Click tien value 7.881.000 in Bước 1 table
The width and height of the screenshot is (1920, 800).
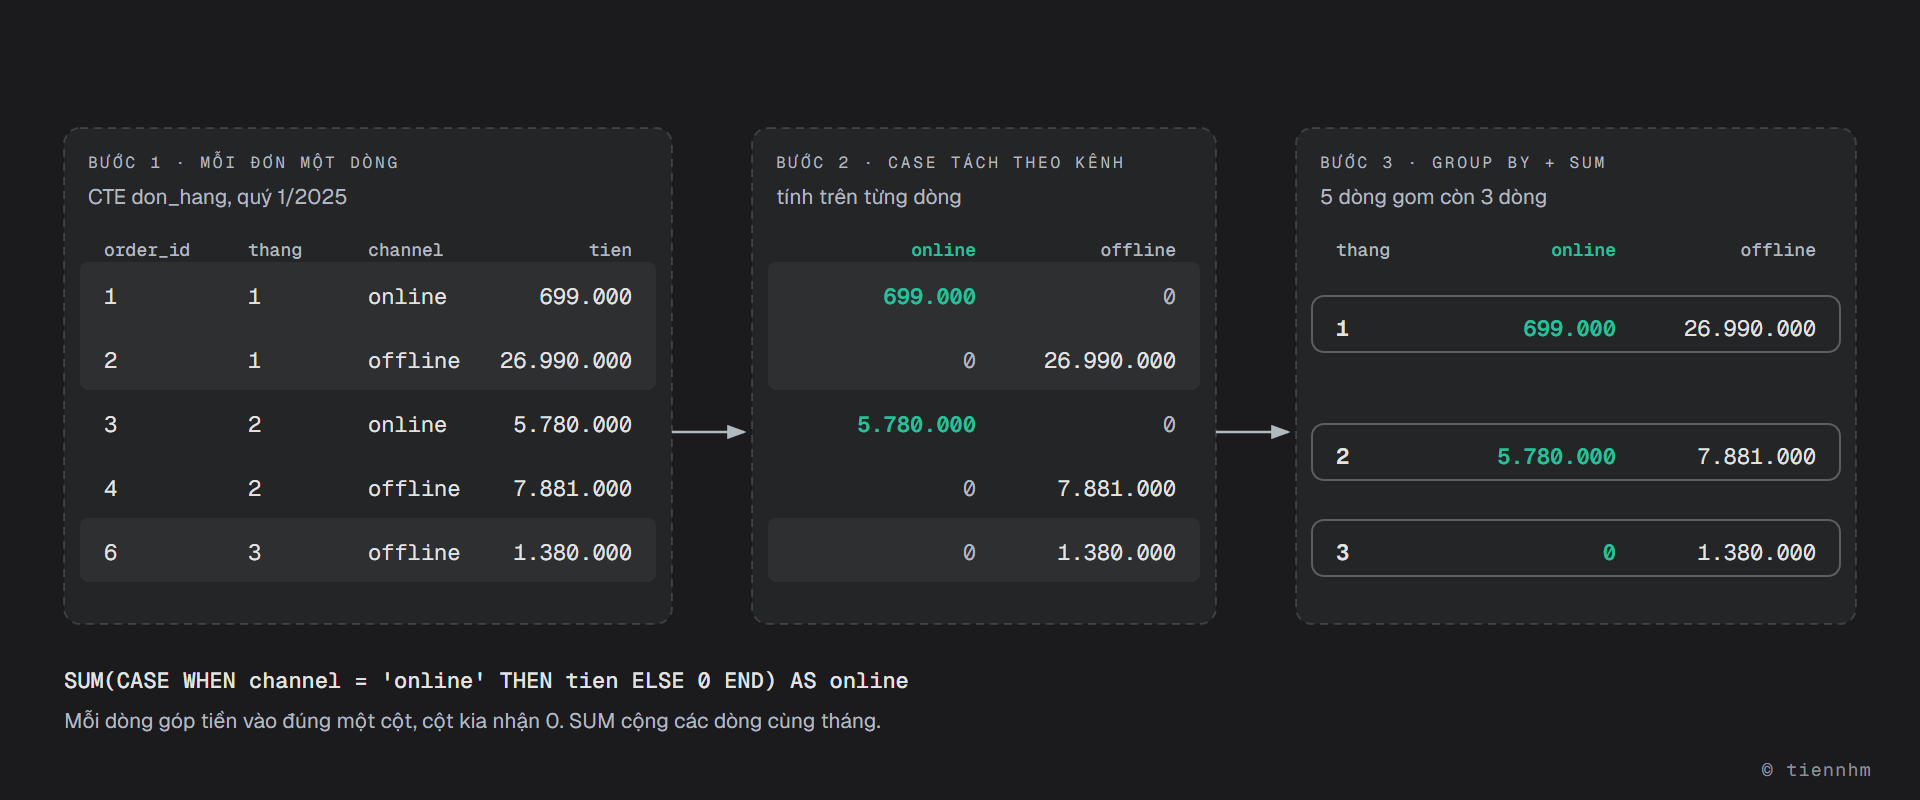point(572,488)
